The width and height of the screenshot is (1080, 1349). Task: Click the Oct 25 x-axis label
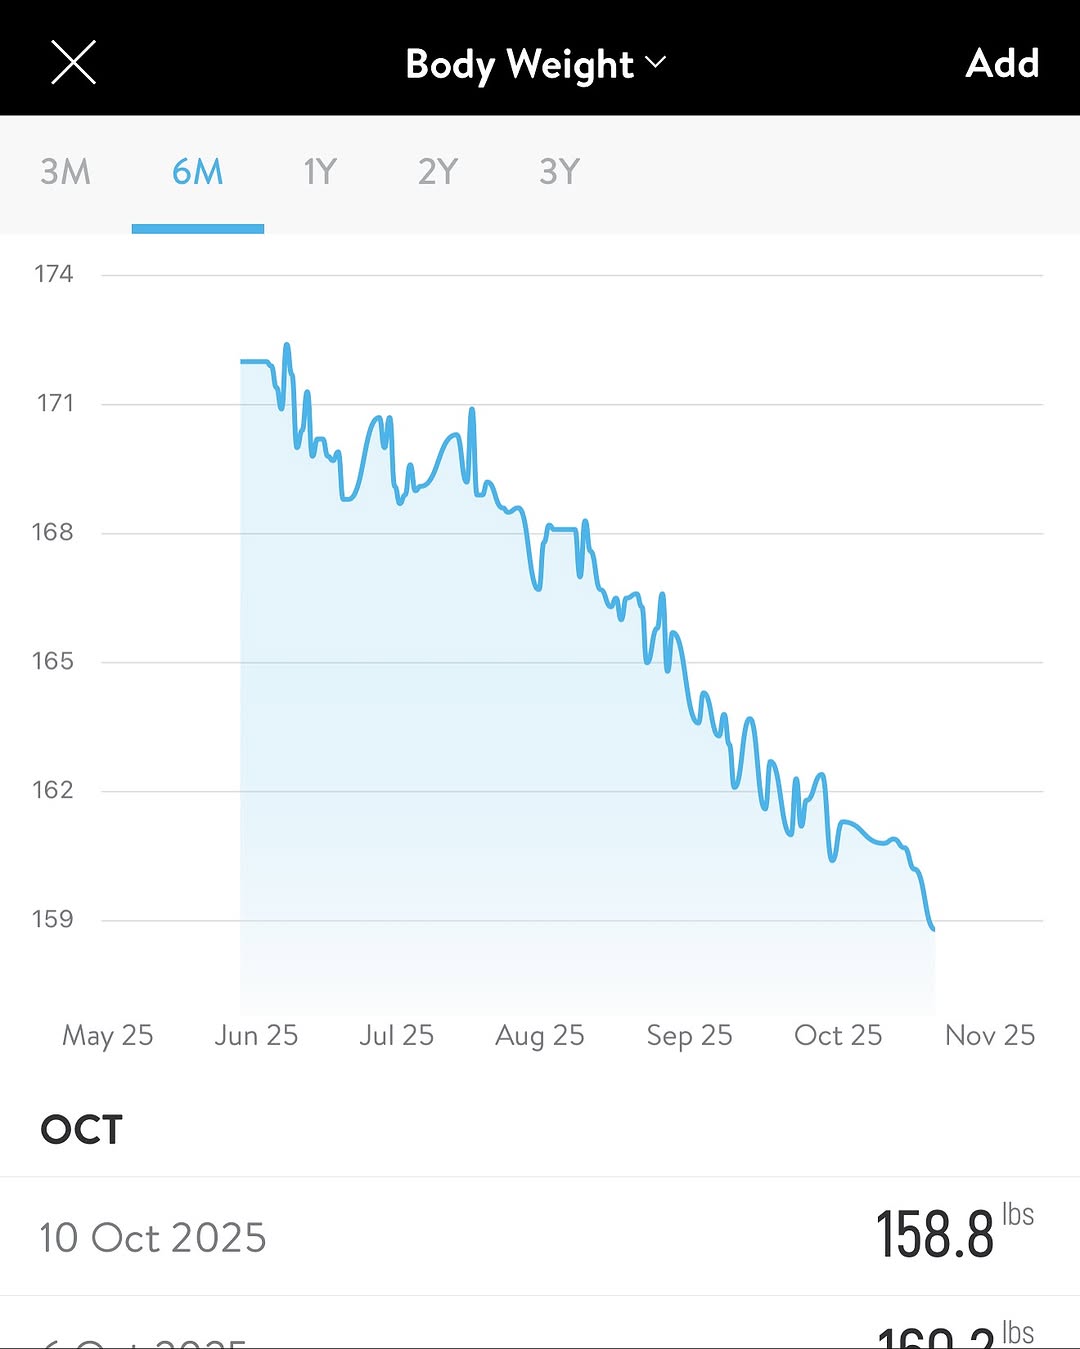838,1036
